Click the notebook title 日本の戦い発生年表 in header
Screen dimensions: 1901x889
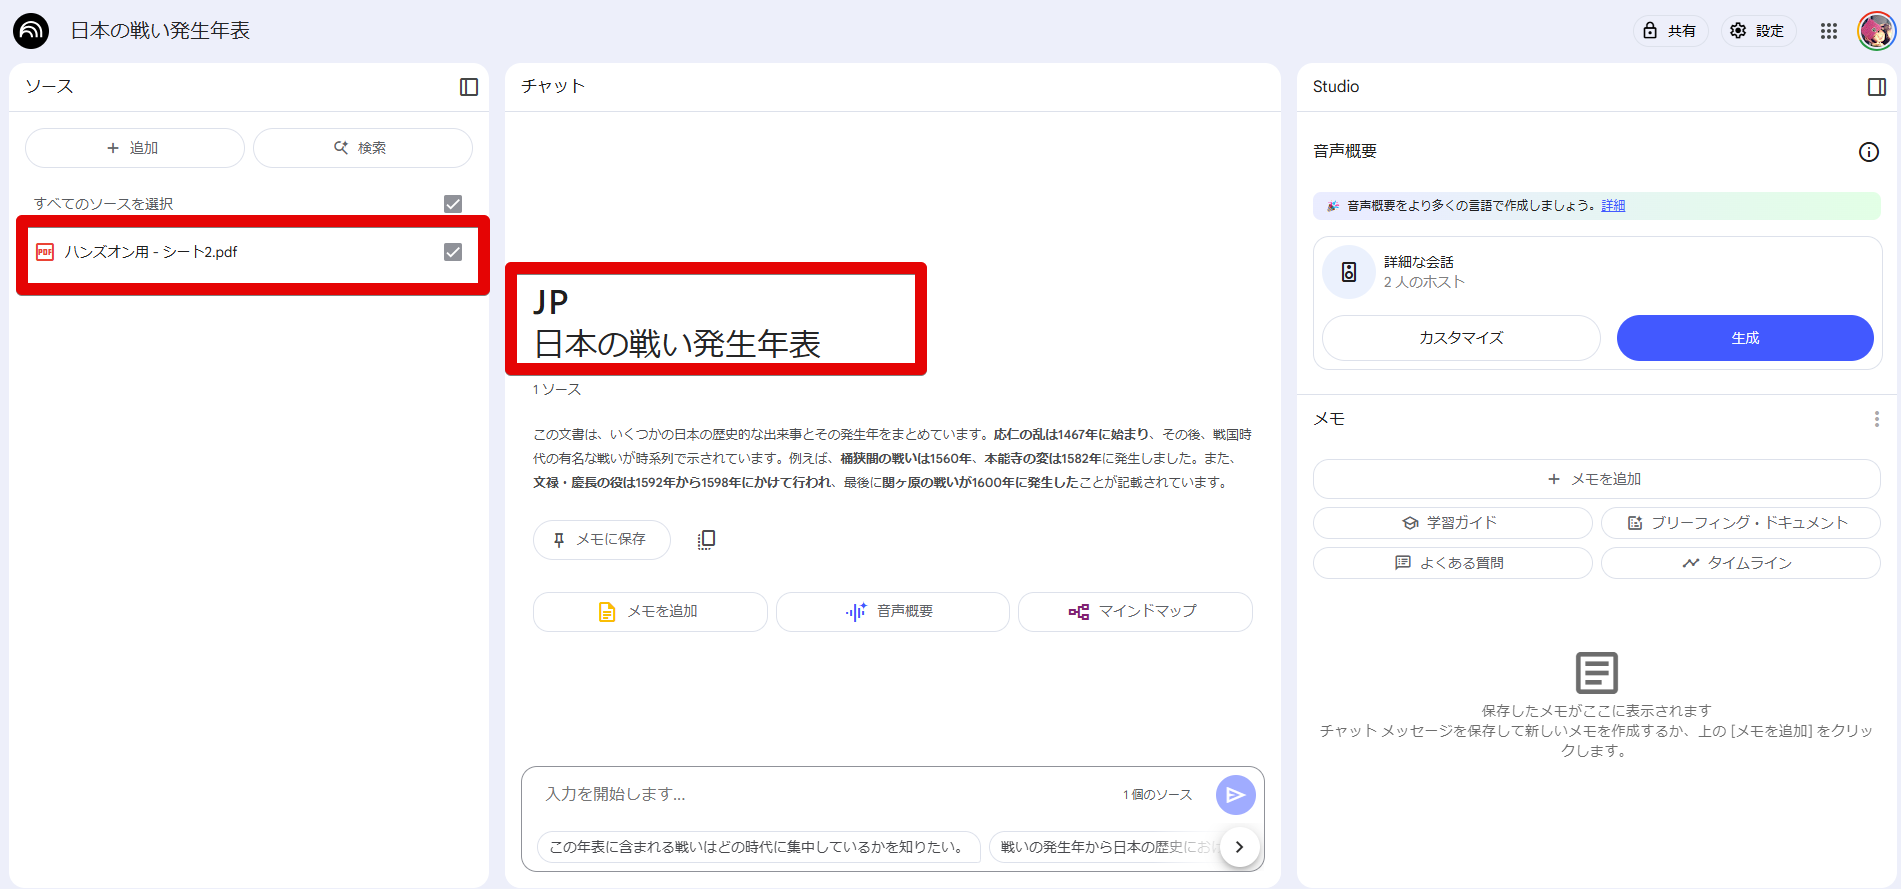(x=160, y=31)
